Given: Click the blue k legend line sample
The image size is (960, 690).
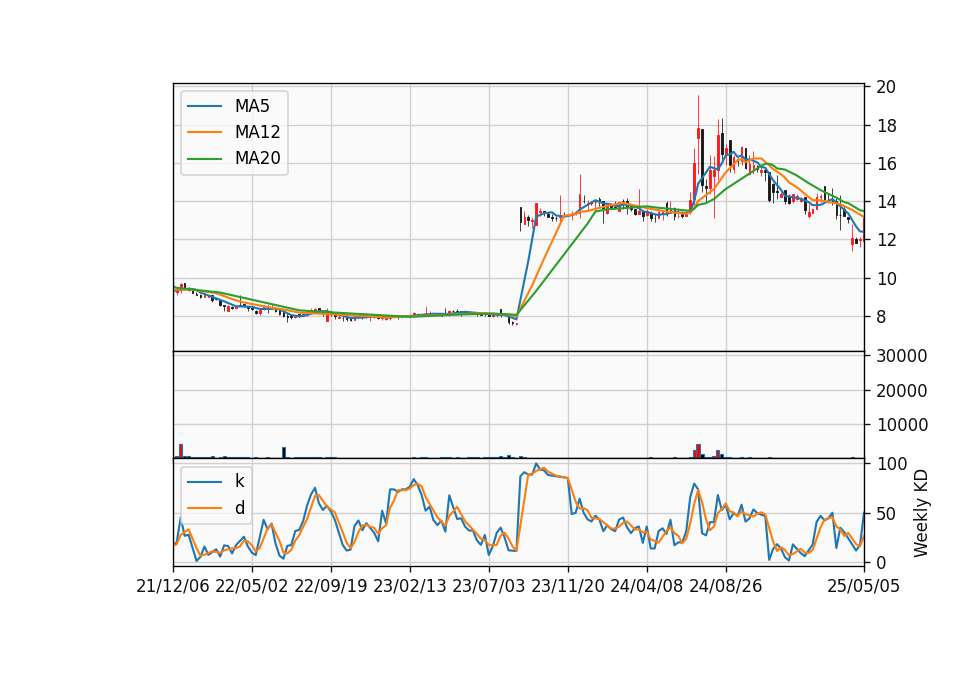Looking at the screenshot, I should [204, 482].
